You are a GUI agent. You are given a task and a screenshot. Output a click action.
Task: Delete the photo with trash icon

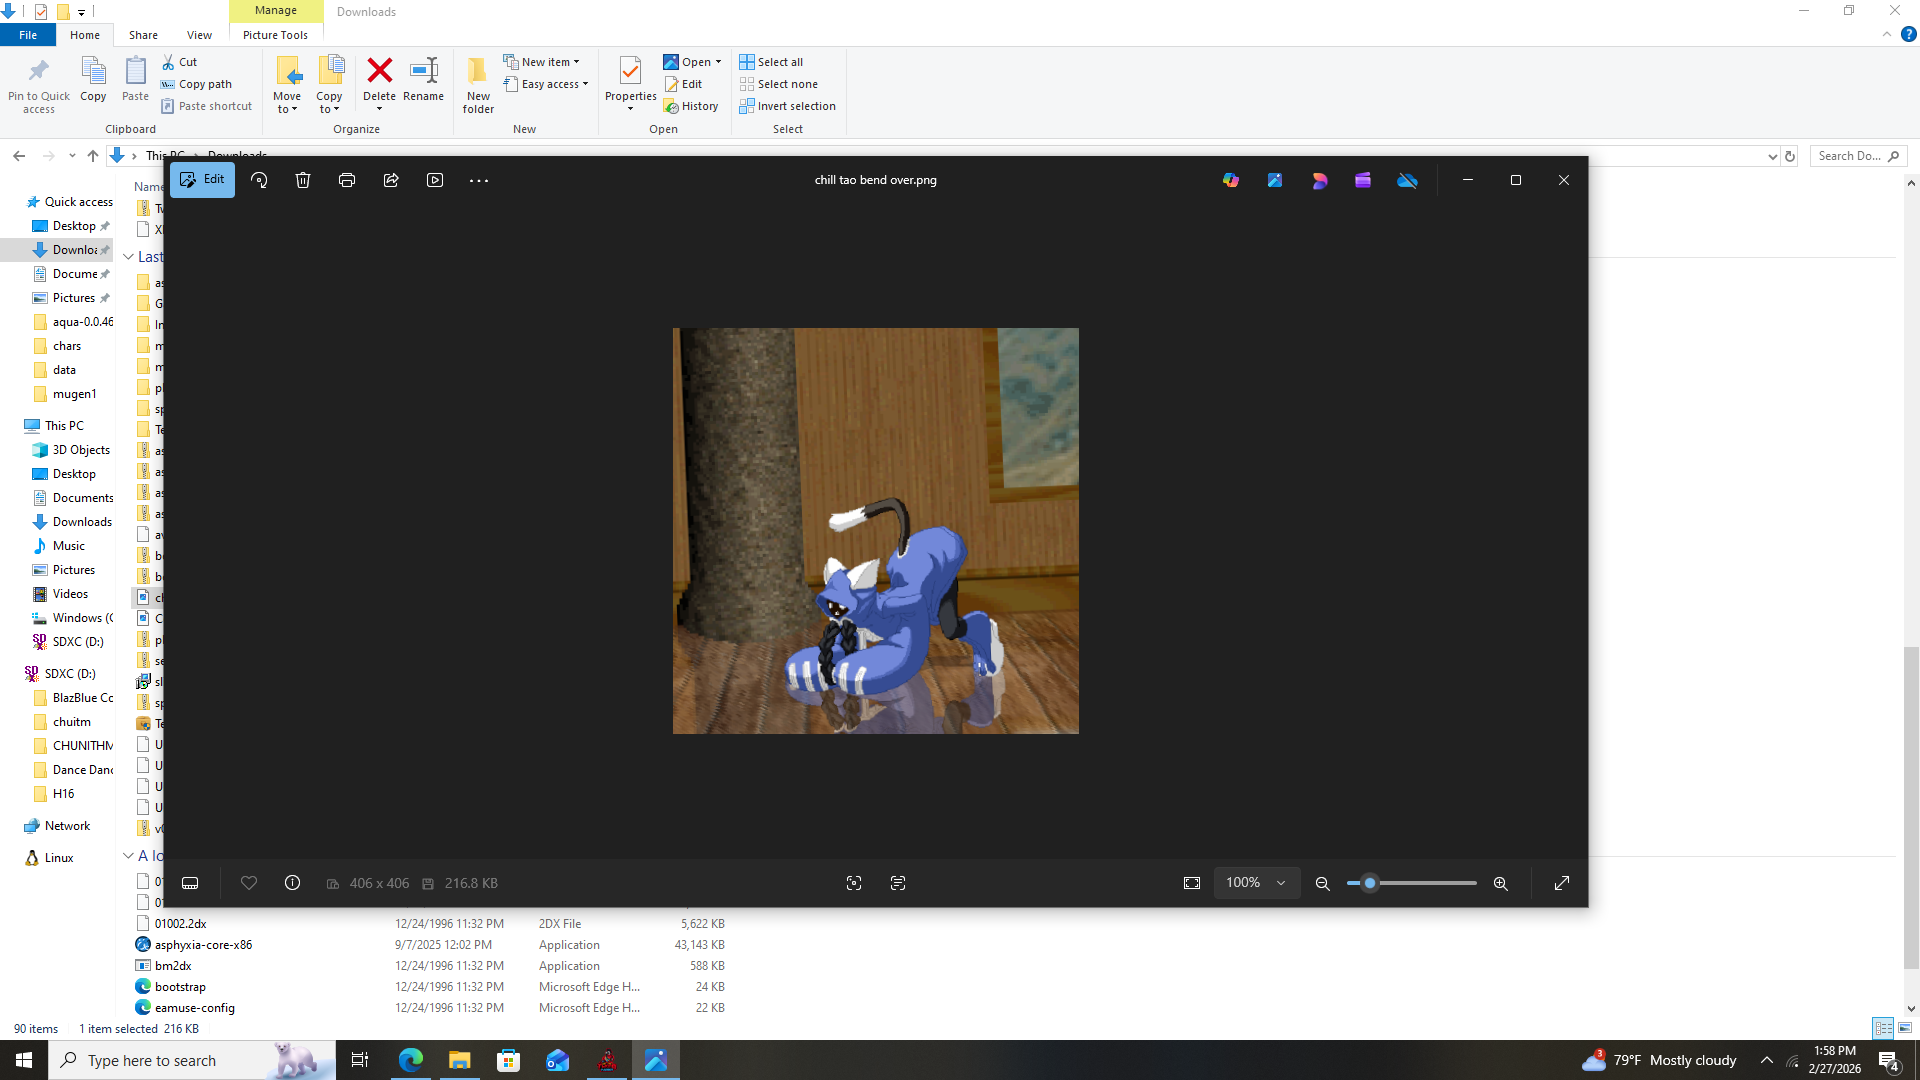tap(303, 180)
